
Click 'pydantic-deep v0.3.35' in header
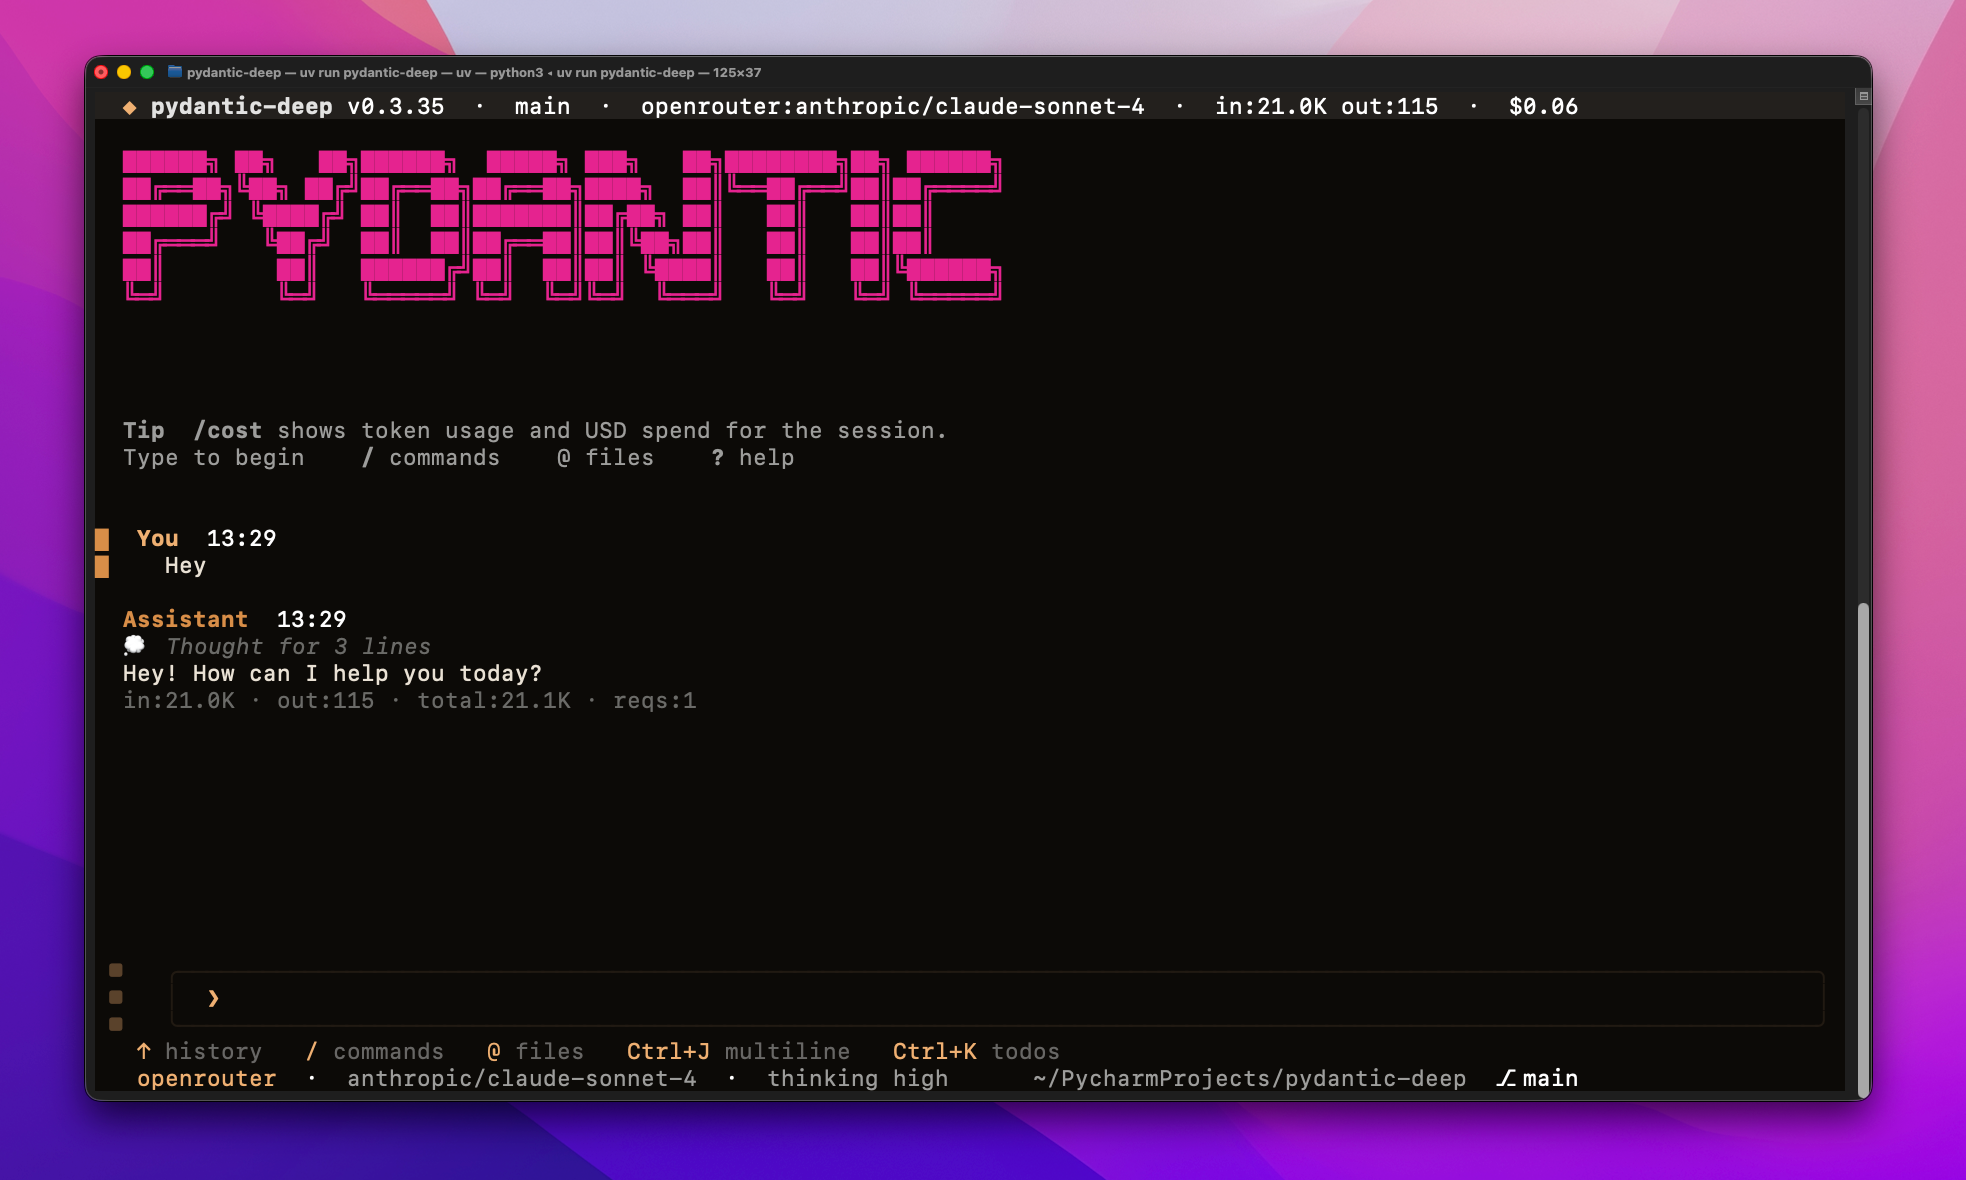tap(297, 106)
